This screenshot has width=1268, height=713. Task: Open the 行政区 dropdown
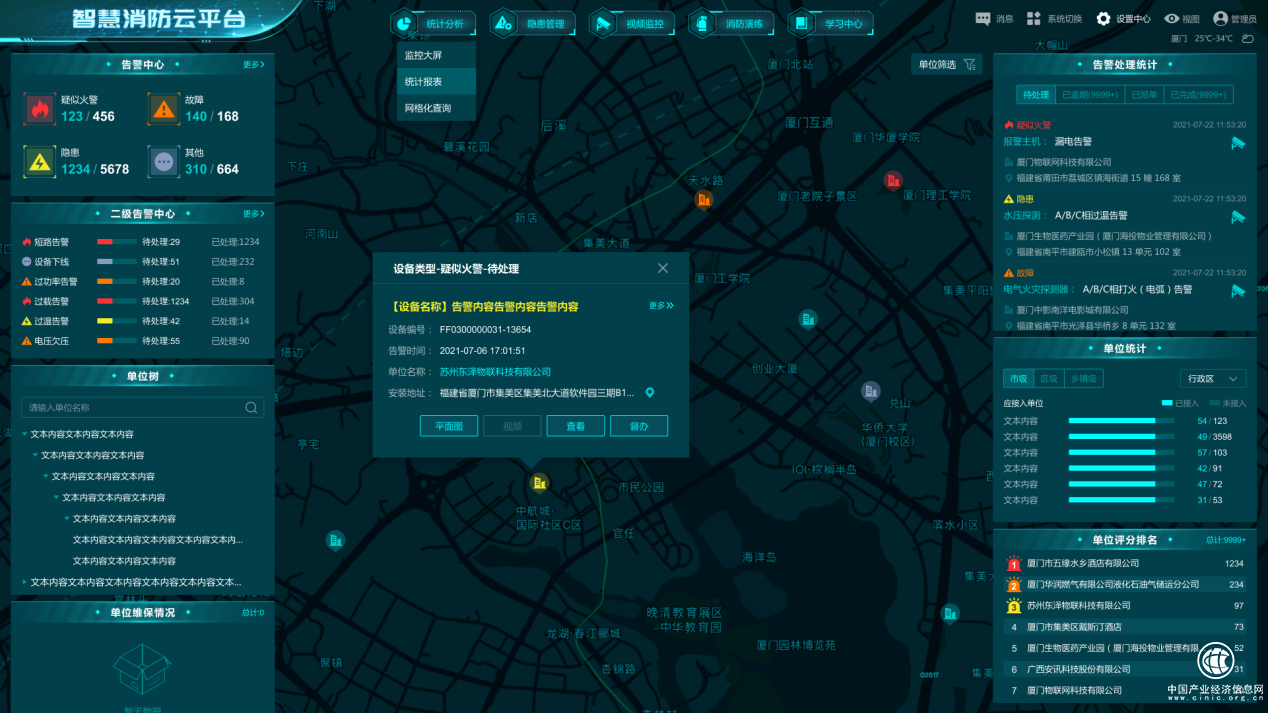tap(1213, 379)
